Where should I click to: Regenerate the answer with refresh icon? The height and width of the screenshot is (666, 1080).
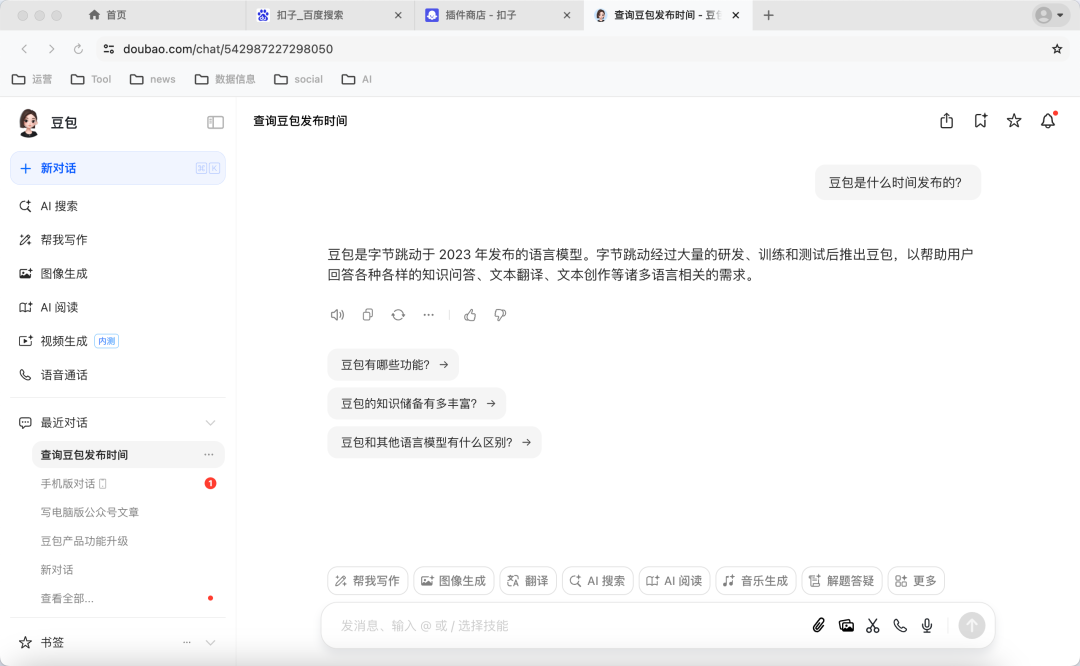point(399,314)
